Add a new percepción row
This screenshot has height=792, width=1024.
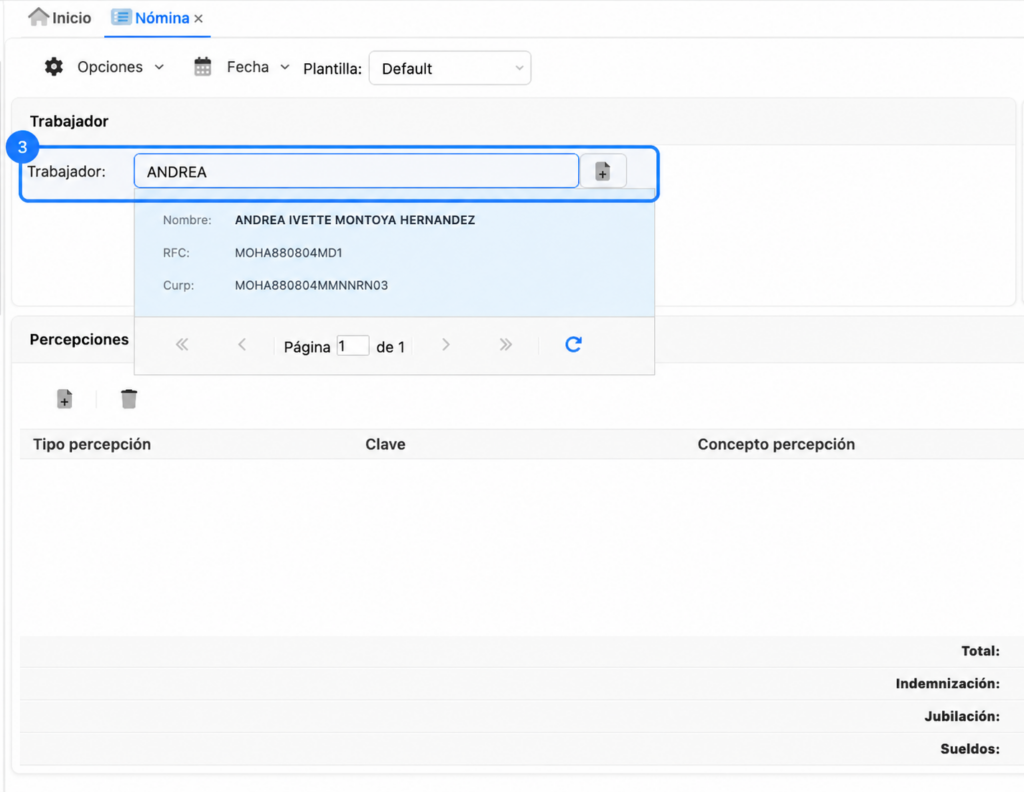(x=65, y=399)
